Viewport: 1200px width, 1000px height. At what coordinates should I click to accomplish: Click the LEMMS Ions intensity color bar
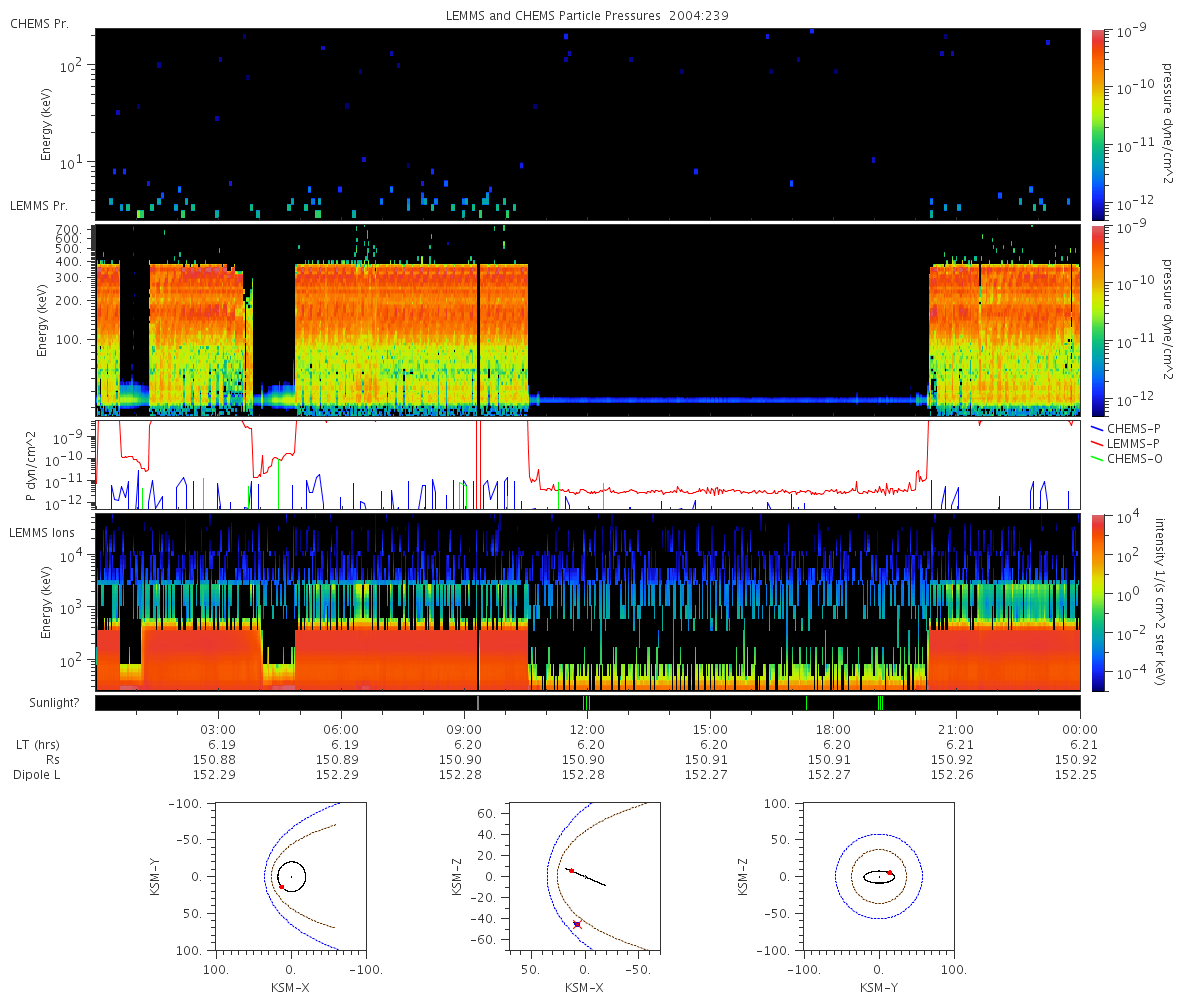pos(1098,602)
